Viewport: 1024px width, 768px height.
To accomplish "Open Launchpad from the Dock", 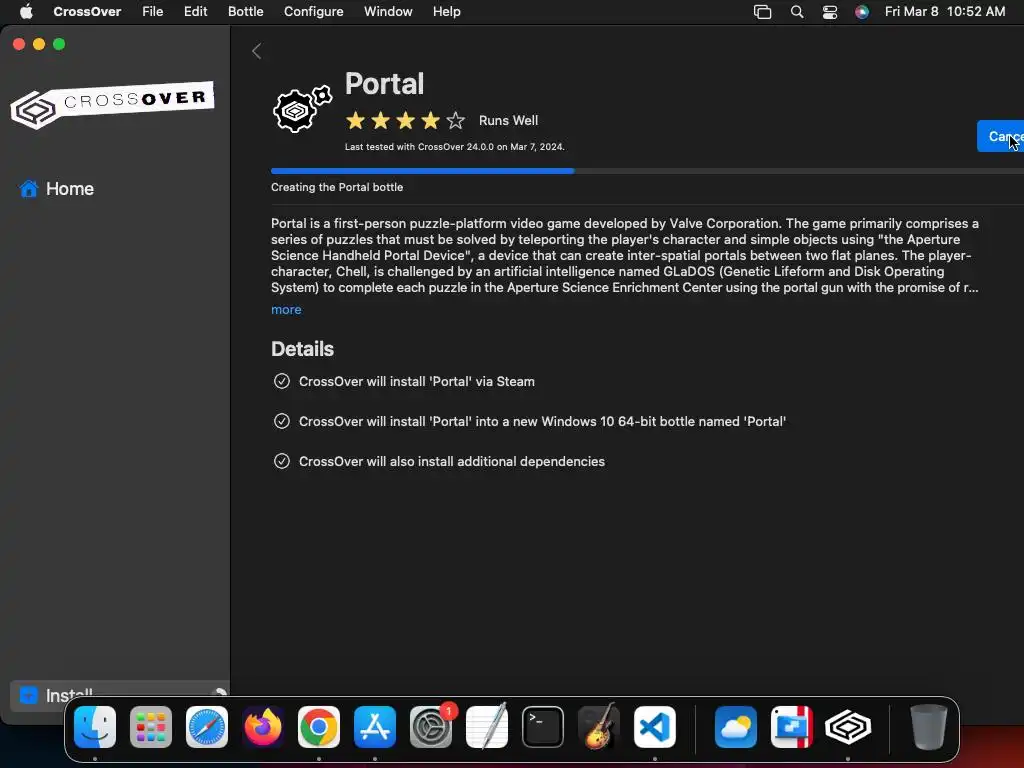I will (x=151, y=727).
